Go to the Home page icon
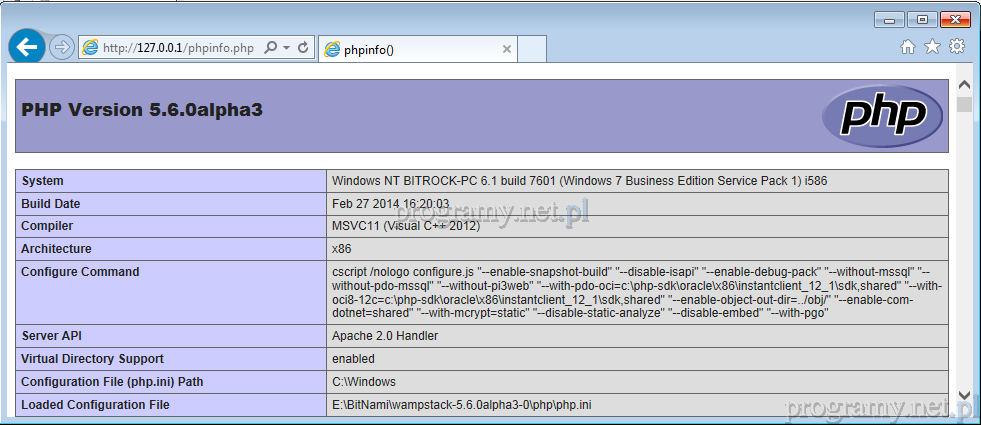Viewport: 981px width, 425px height. (x=908, y=46)
